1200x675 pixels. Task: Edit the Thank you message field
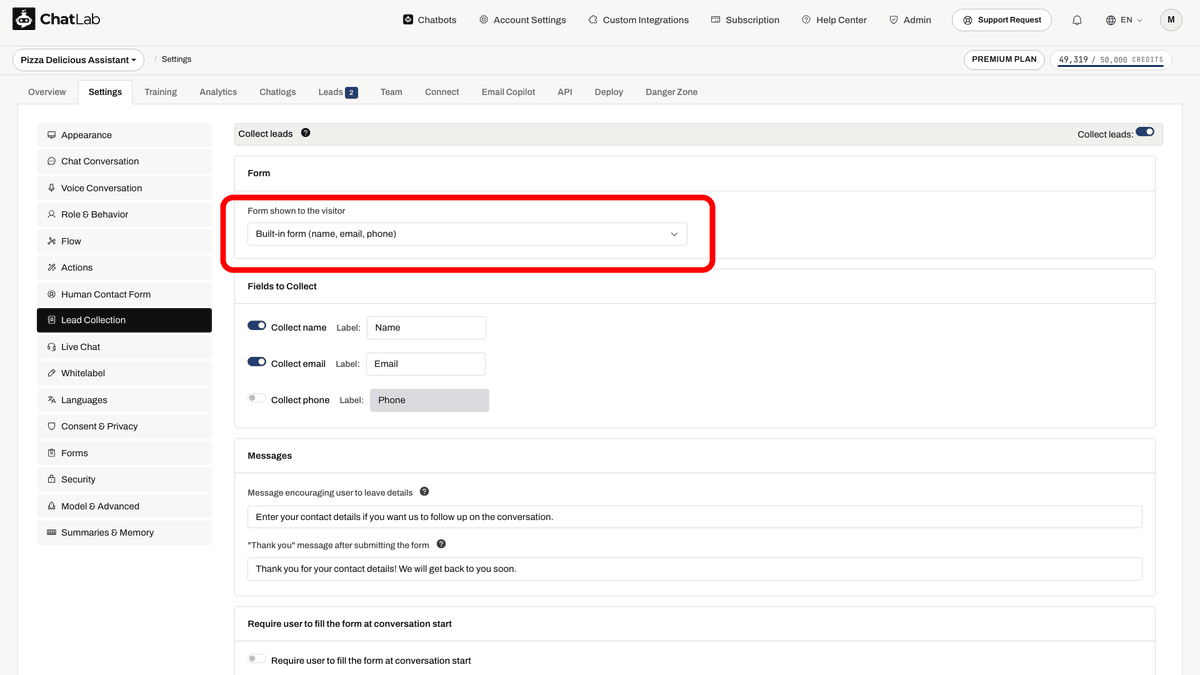pyautogui.click(x=695, y=569)
